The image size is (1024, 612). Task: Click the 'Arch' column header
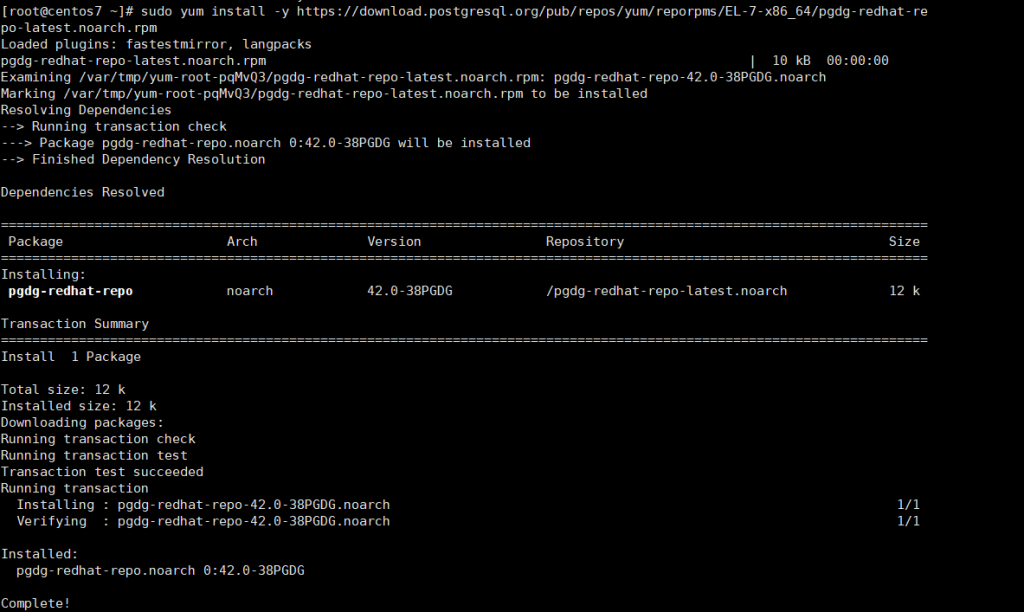click(242, 242)
